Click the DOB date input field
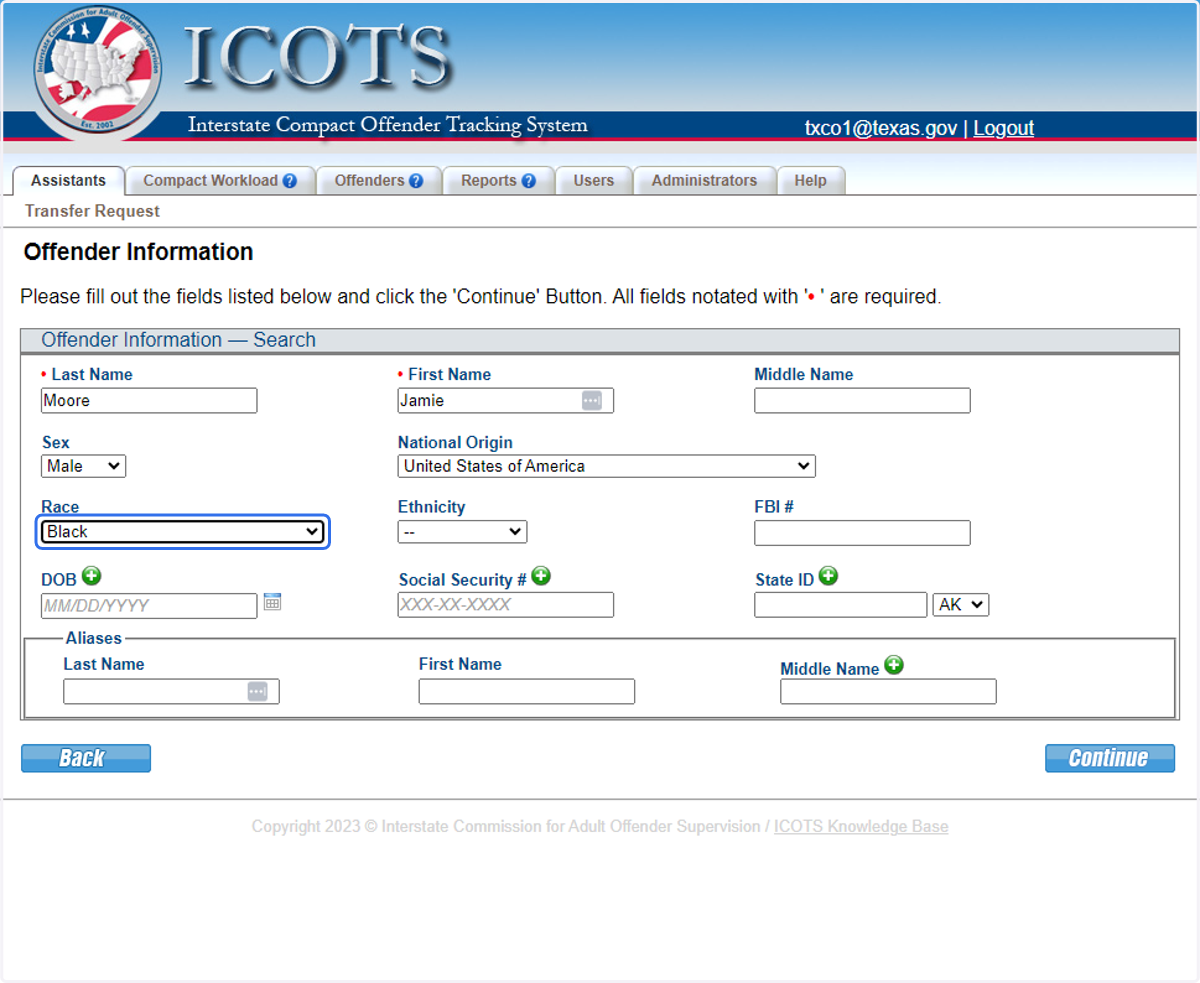This screenshot has width=1200, height=983. [149, 606]
